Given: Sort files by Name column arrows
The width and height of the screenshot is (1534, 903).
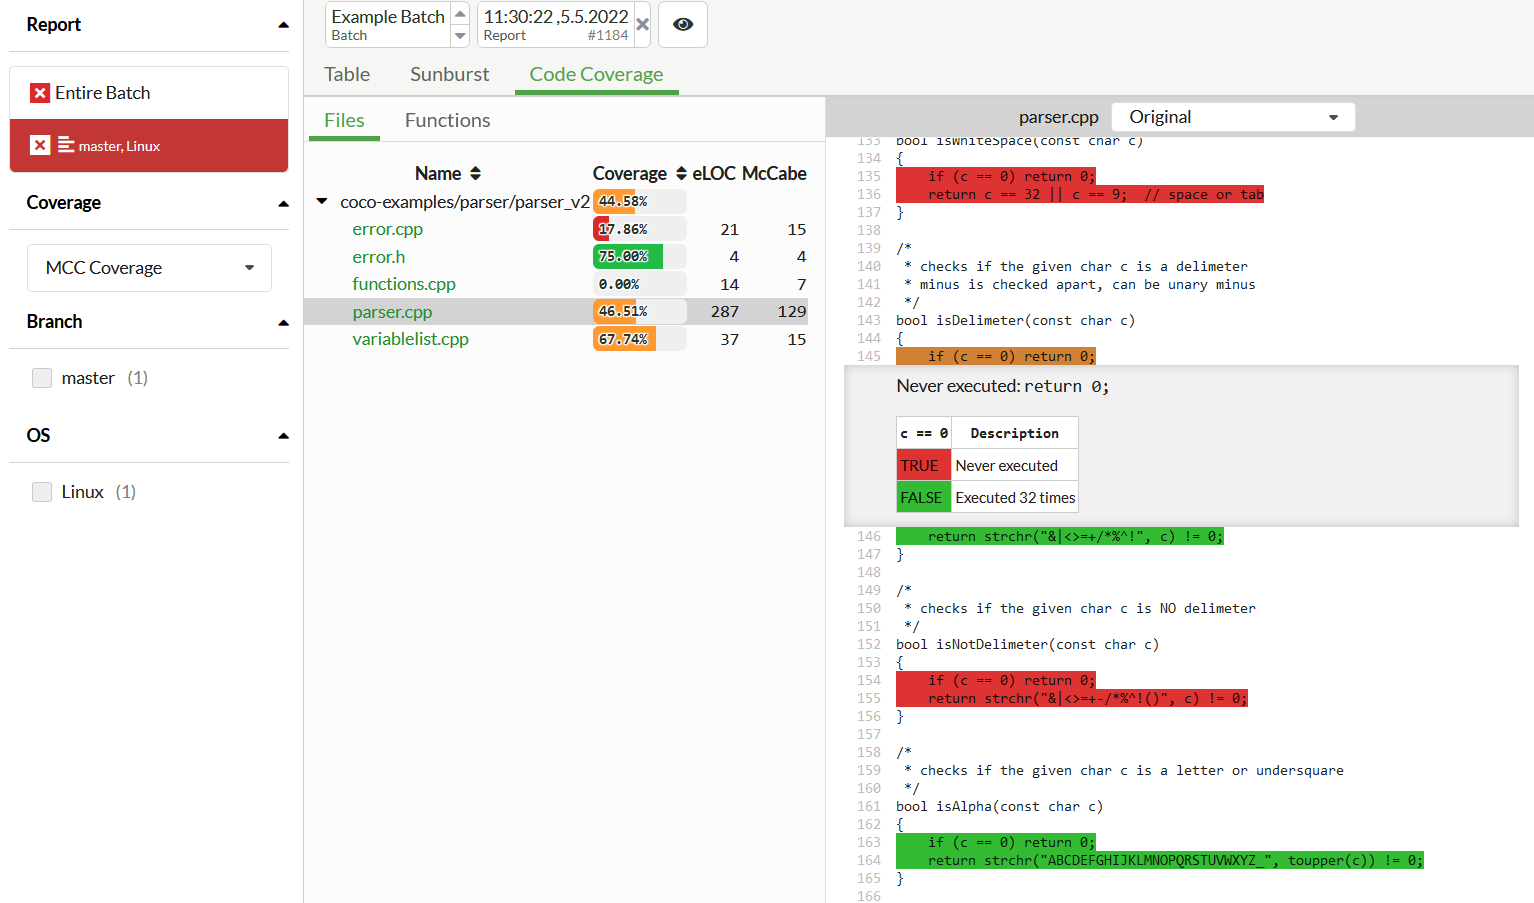Looking at the screenshot, I should coord(475,174).
